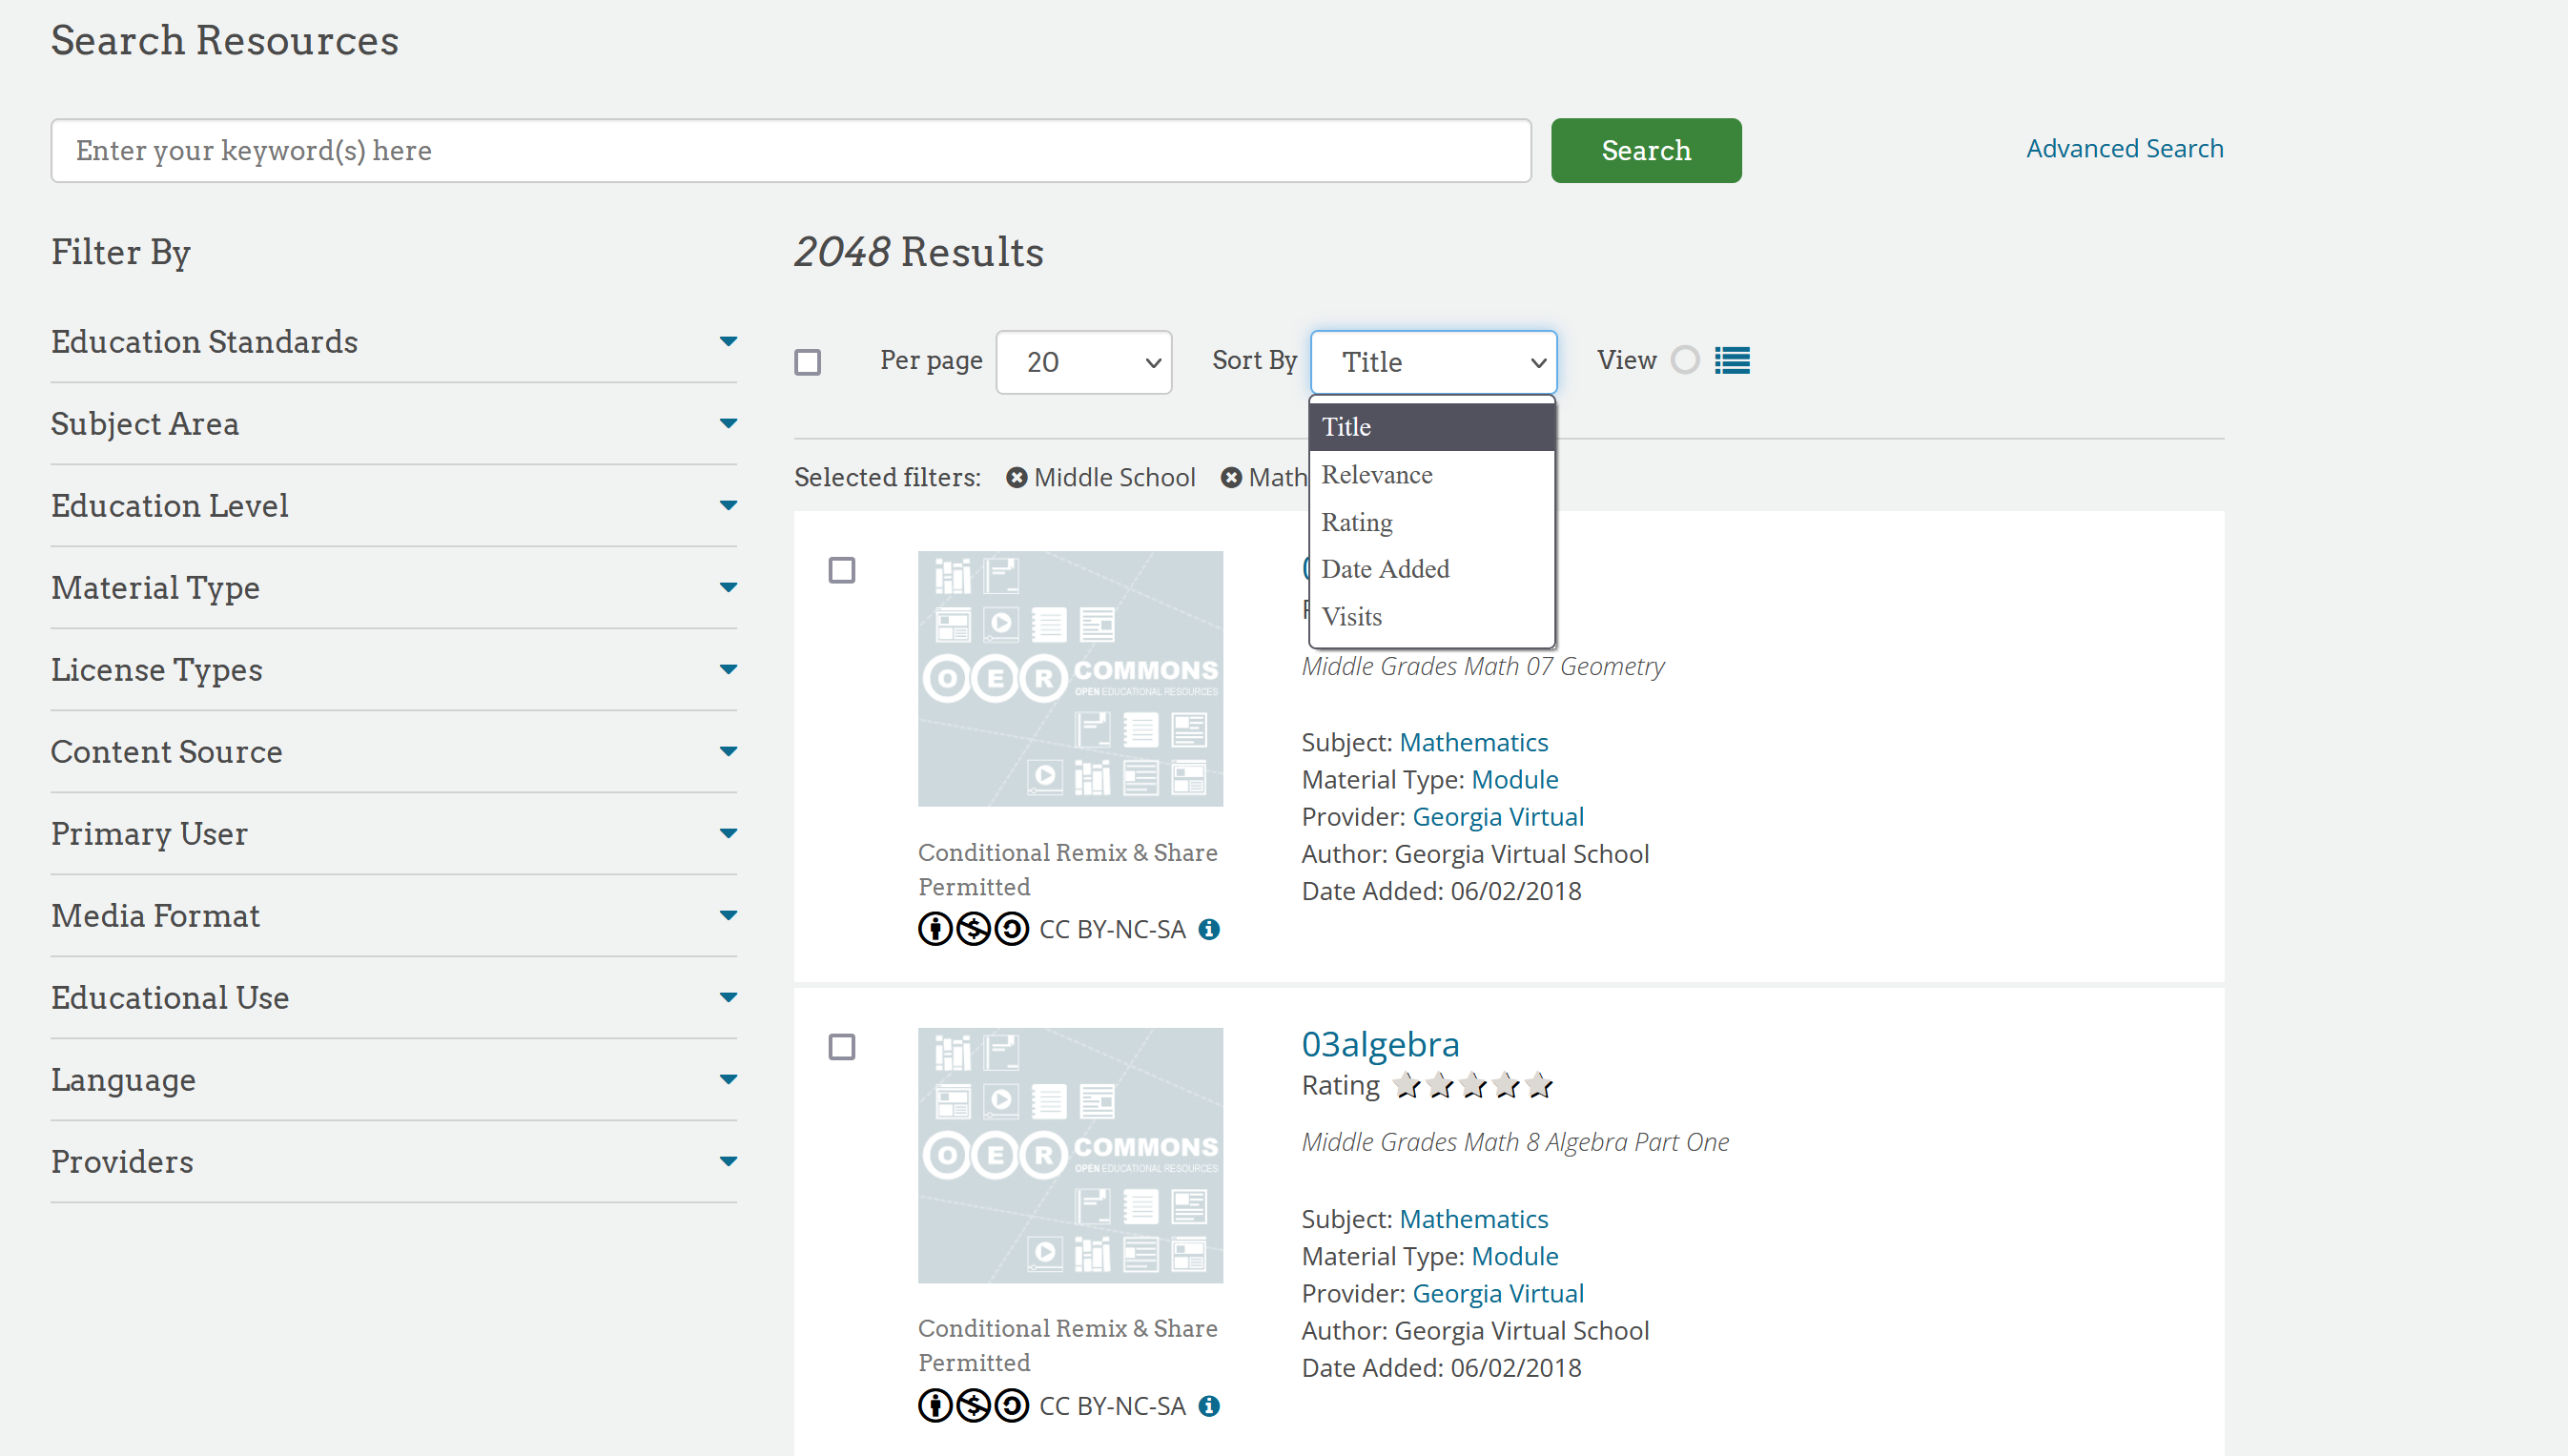Switch to list view icon
The height and width of the screenshot is (1456, 2568).
click(1732, 360)
